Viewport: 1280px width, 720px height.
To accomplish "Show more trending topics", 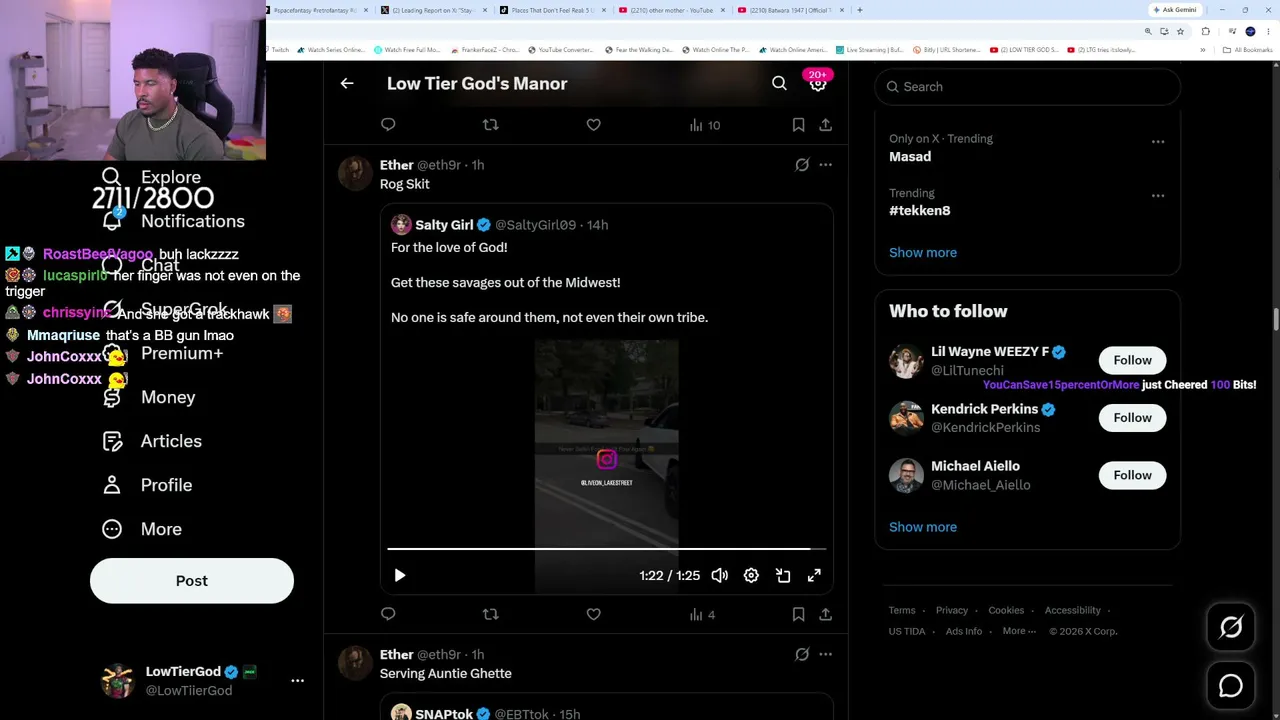I will (x=923, y=253).
